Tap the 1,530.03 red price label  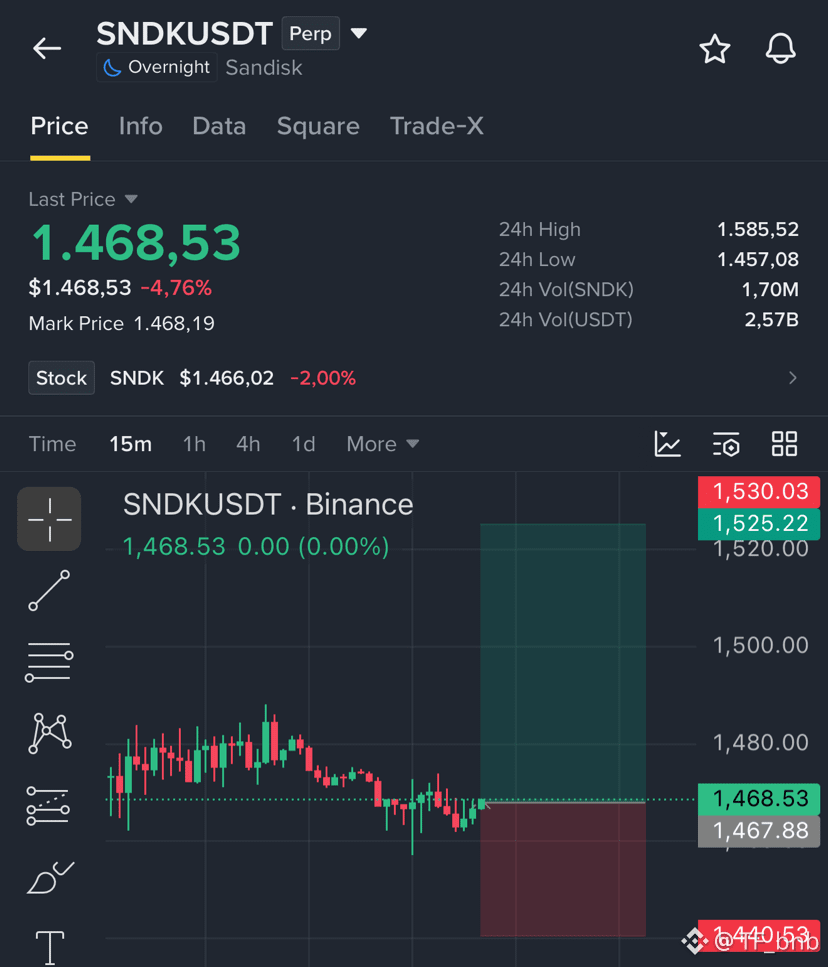tap(759, 492)
